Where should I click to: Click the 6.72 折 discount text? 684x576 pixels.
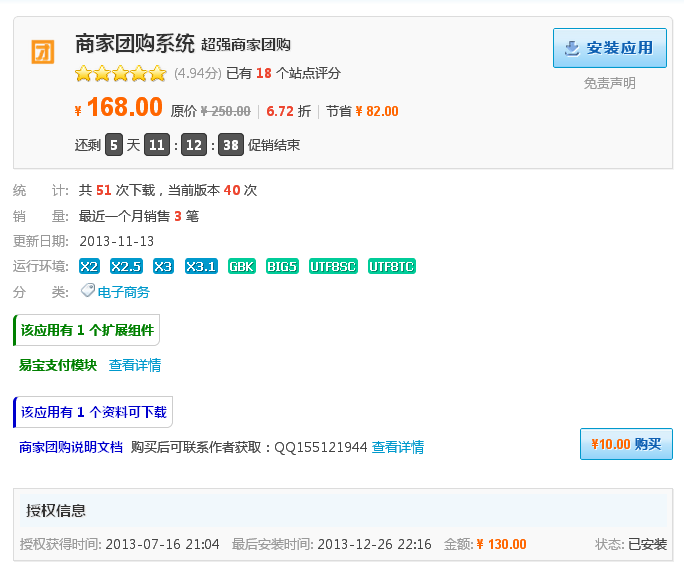click(288, 111)
